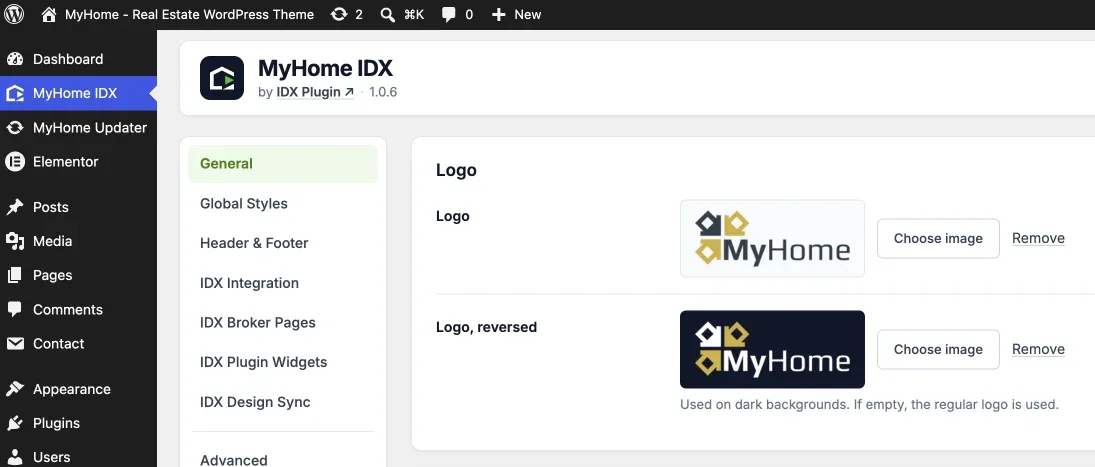Click the external link arrow by IDX Plugin
The width and height of the screenshot is (1095, 467).
click(349, 92)
